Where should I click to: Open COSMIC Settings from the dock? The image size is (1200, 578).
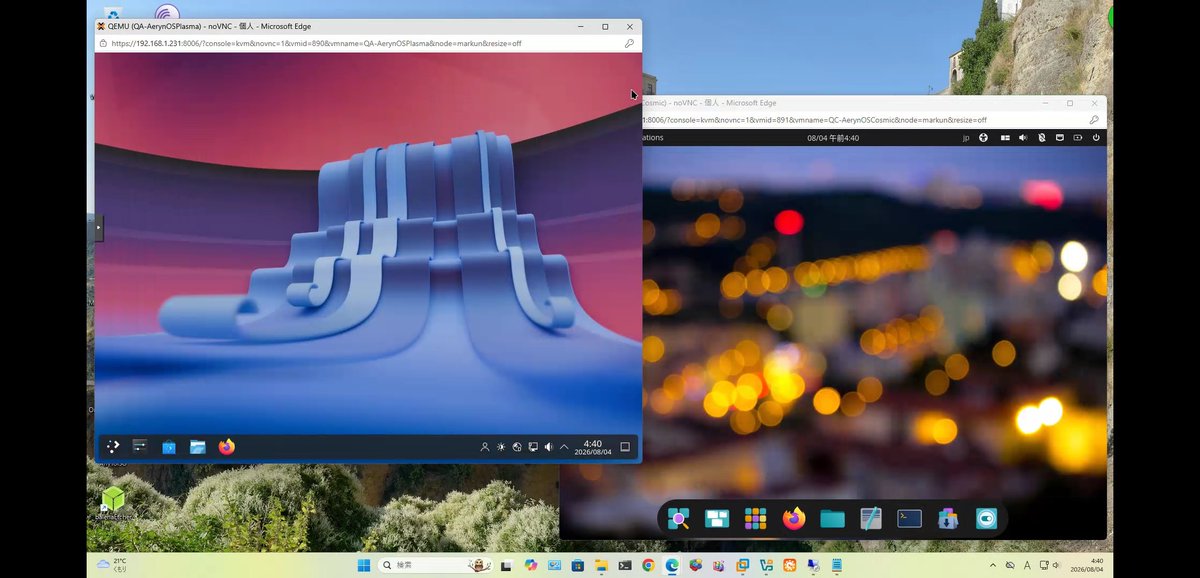point(987,518)
